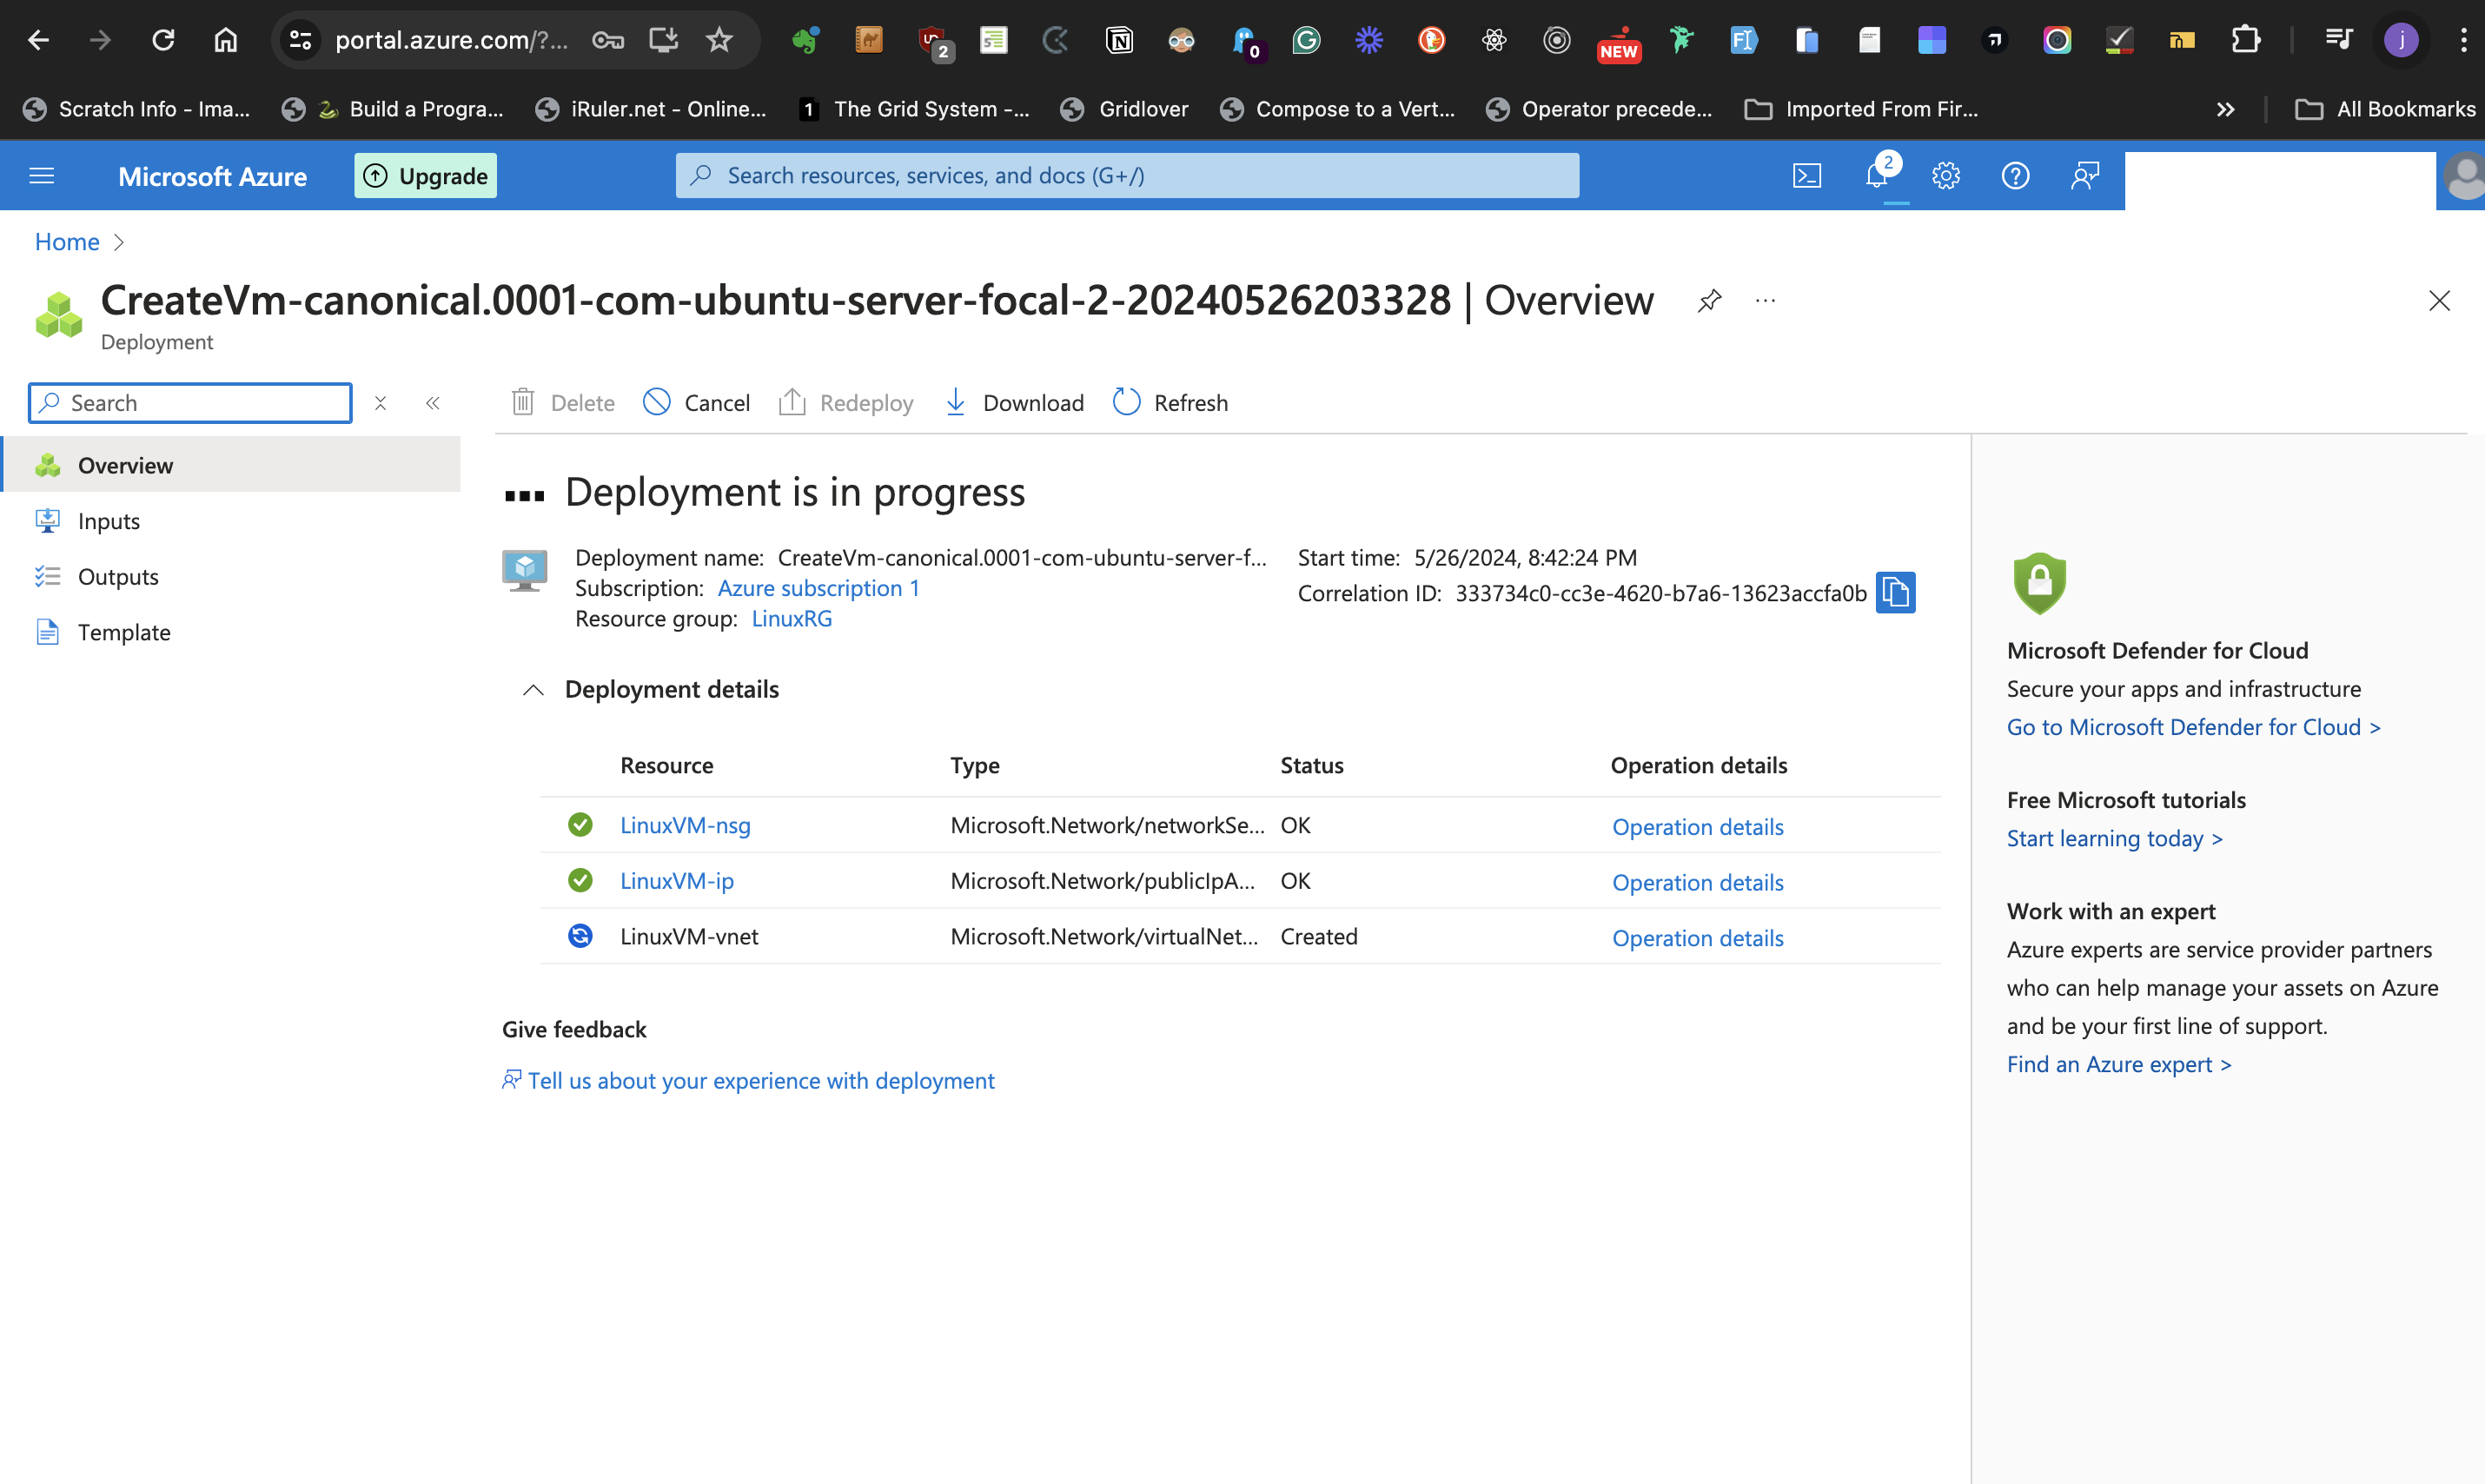The image size is (2485, 1484).
Task: Download the deployment template
Action: point(1014,403)
